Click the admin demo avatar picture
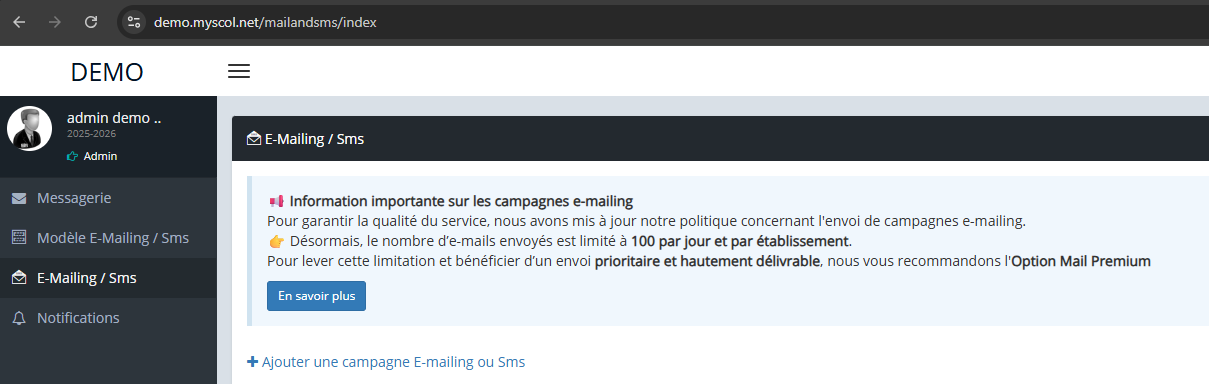The image size is (1209, 384). pos(30,128)
